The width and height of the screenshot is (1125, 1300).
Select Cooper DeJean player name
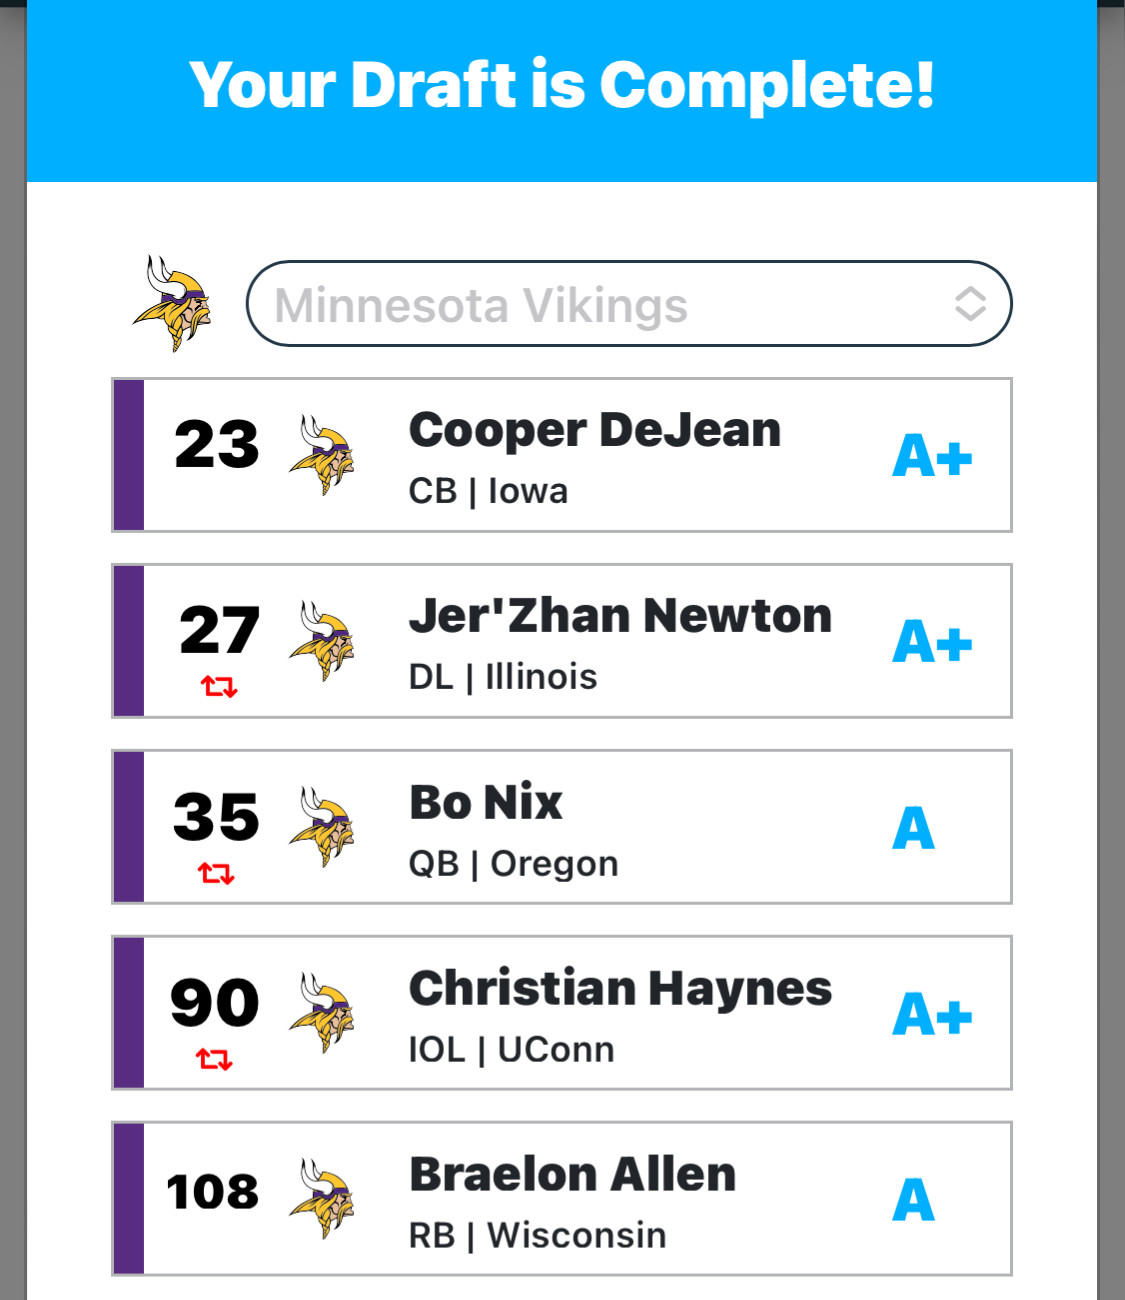[594, 431]
